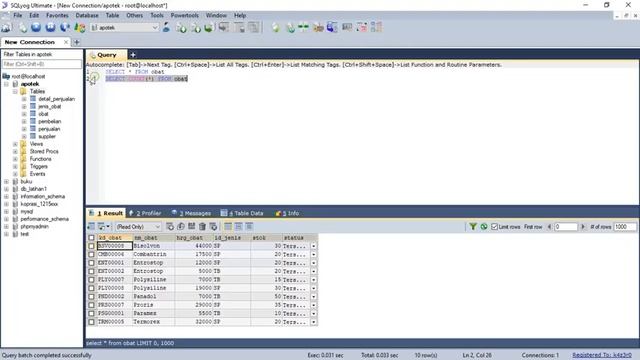Check the row checkbox for Termorex
Viewport: 640px width, 360px height.
(x=91, y=322)
